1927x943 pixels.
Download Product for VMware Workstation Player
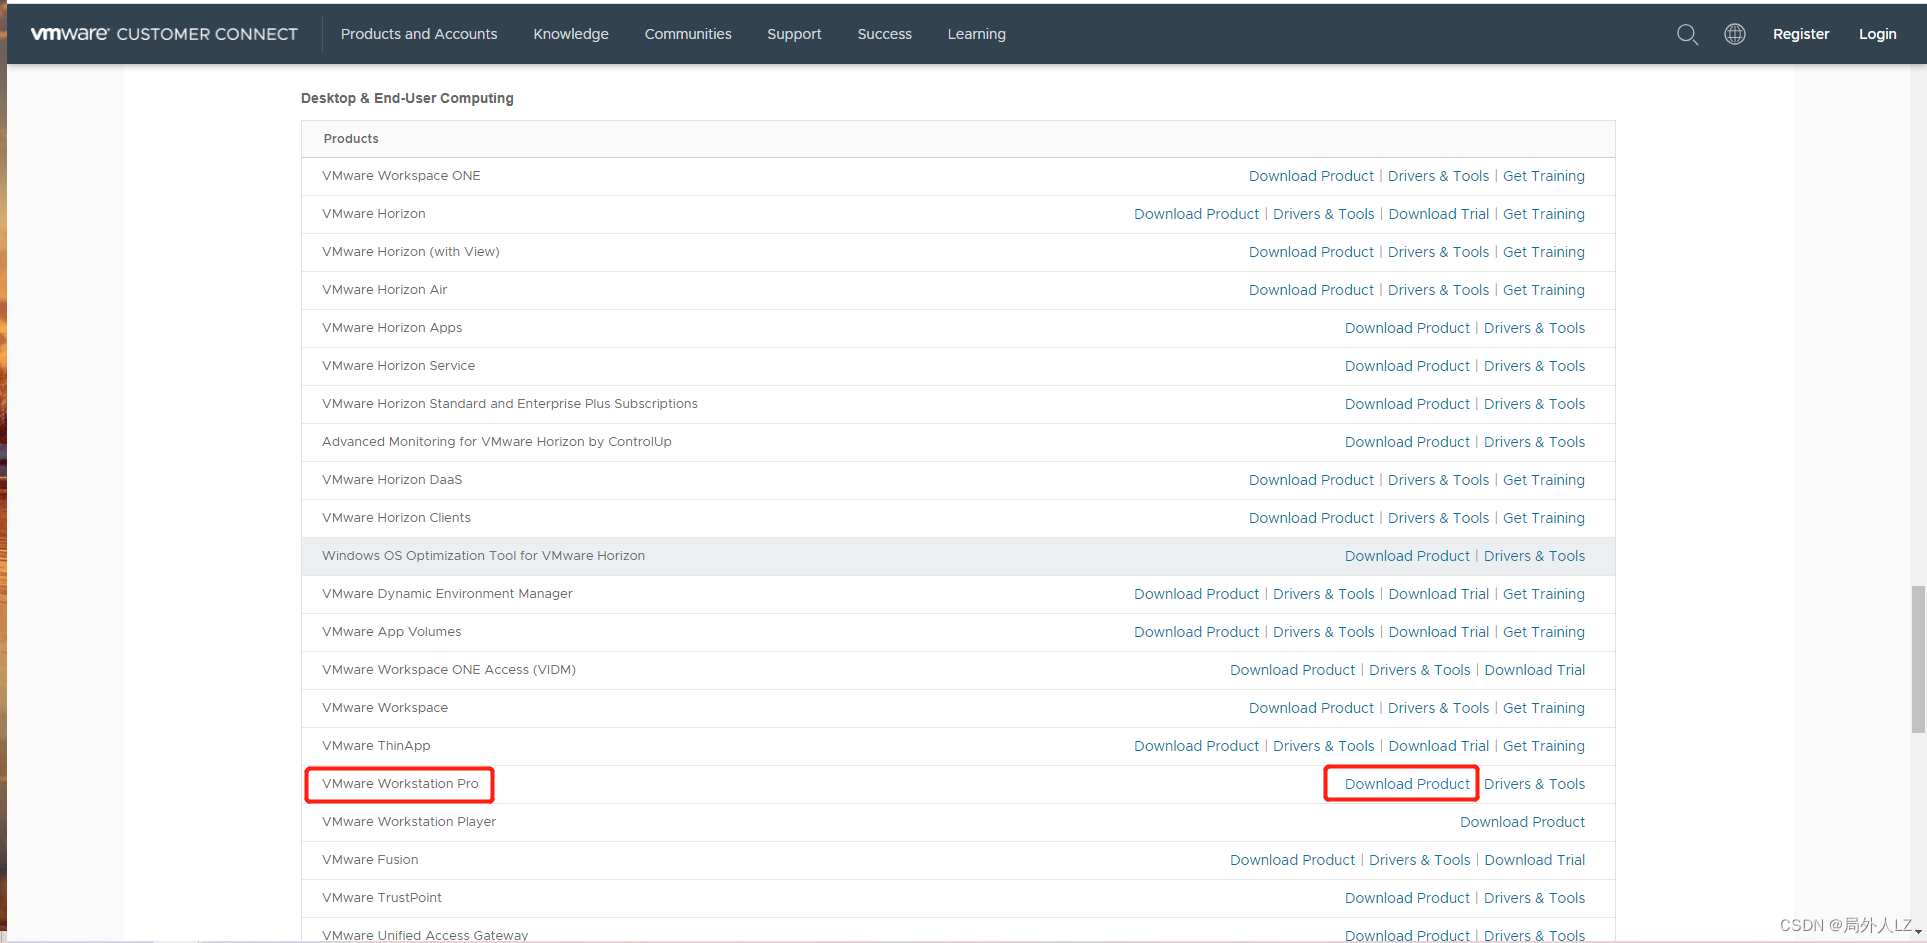(1522, 822)
